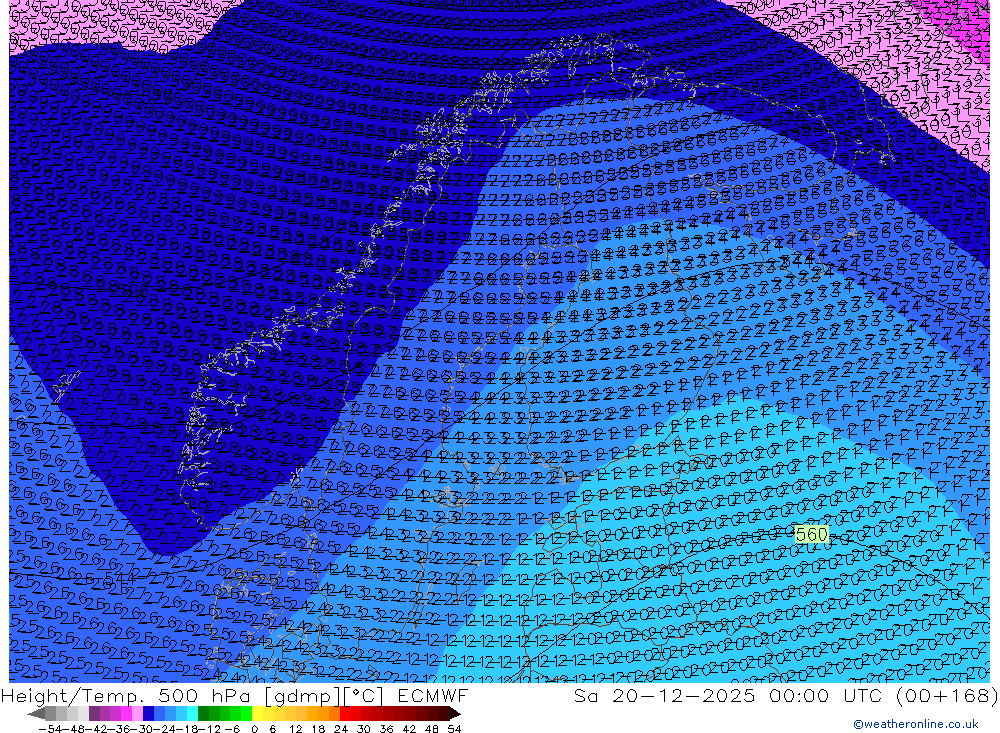
Task: Click the dark right arrow of the color scale
Action: pos(454,714)
